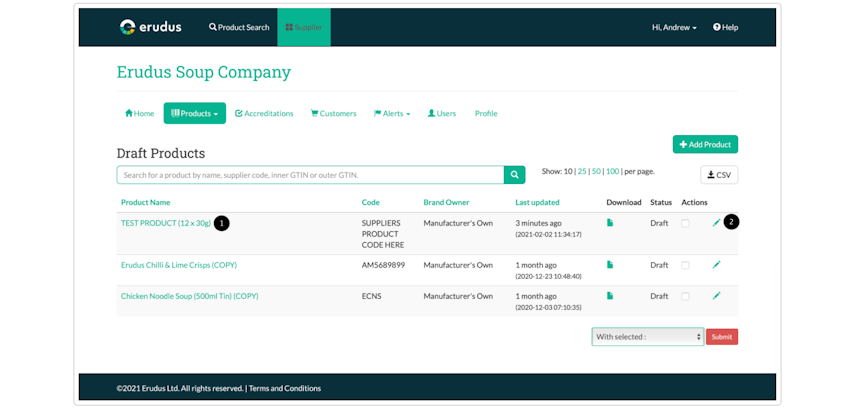Click the red Submit button
Image resolution: width=858 pixels, height=412 pixels.
pos(722,337)
